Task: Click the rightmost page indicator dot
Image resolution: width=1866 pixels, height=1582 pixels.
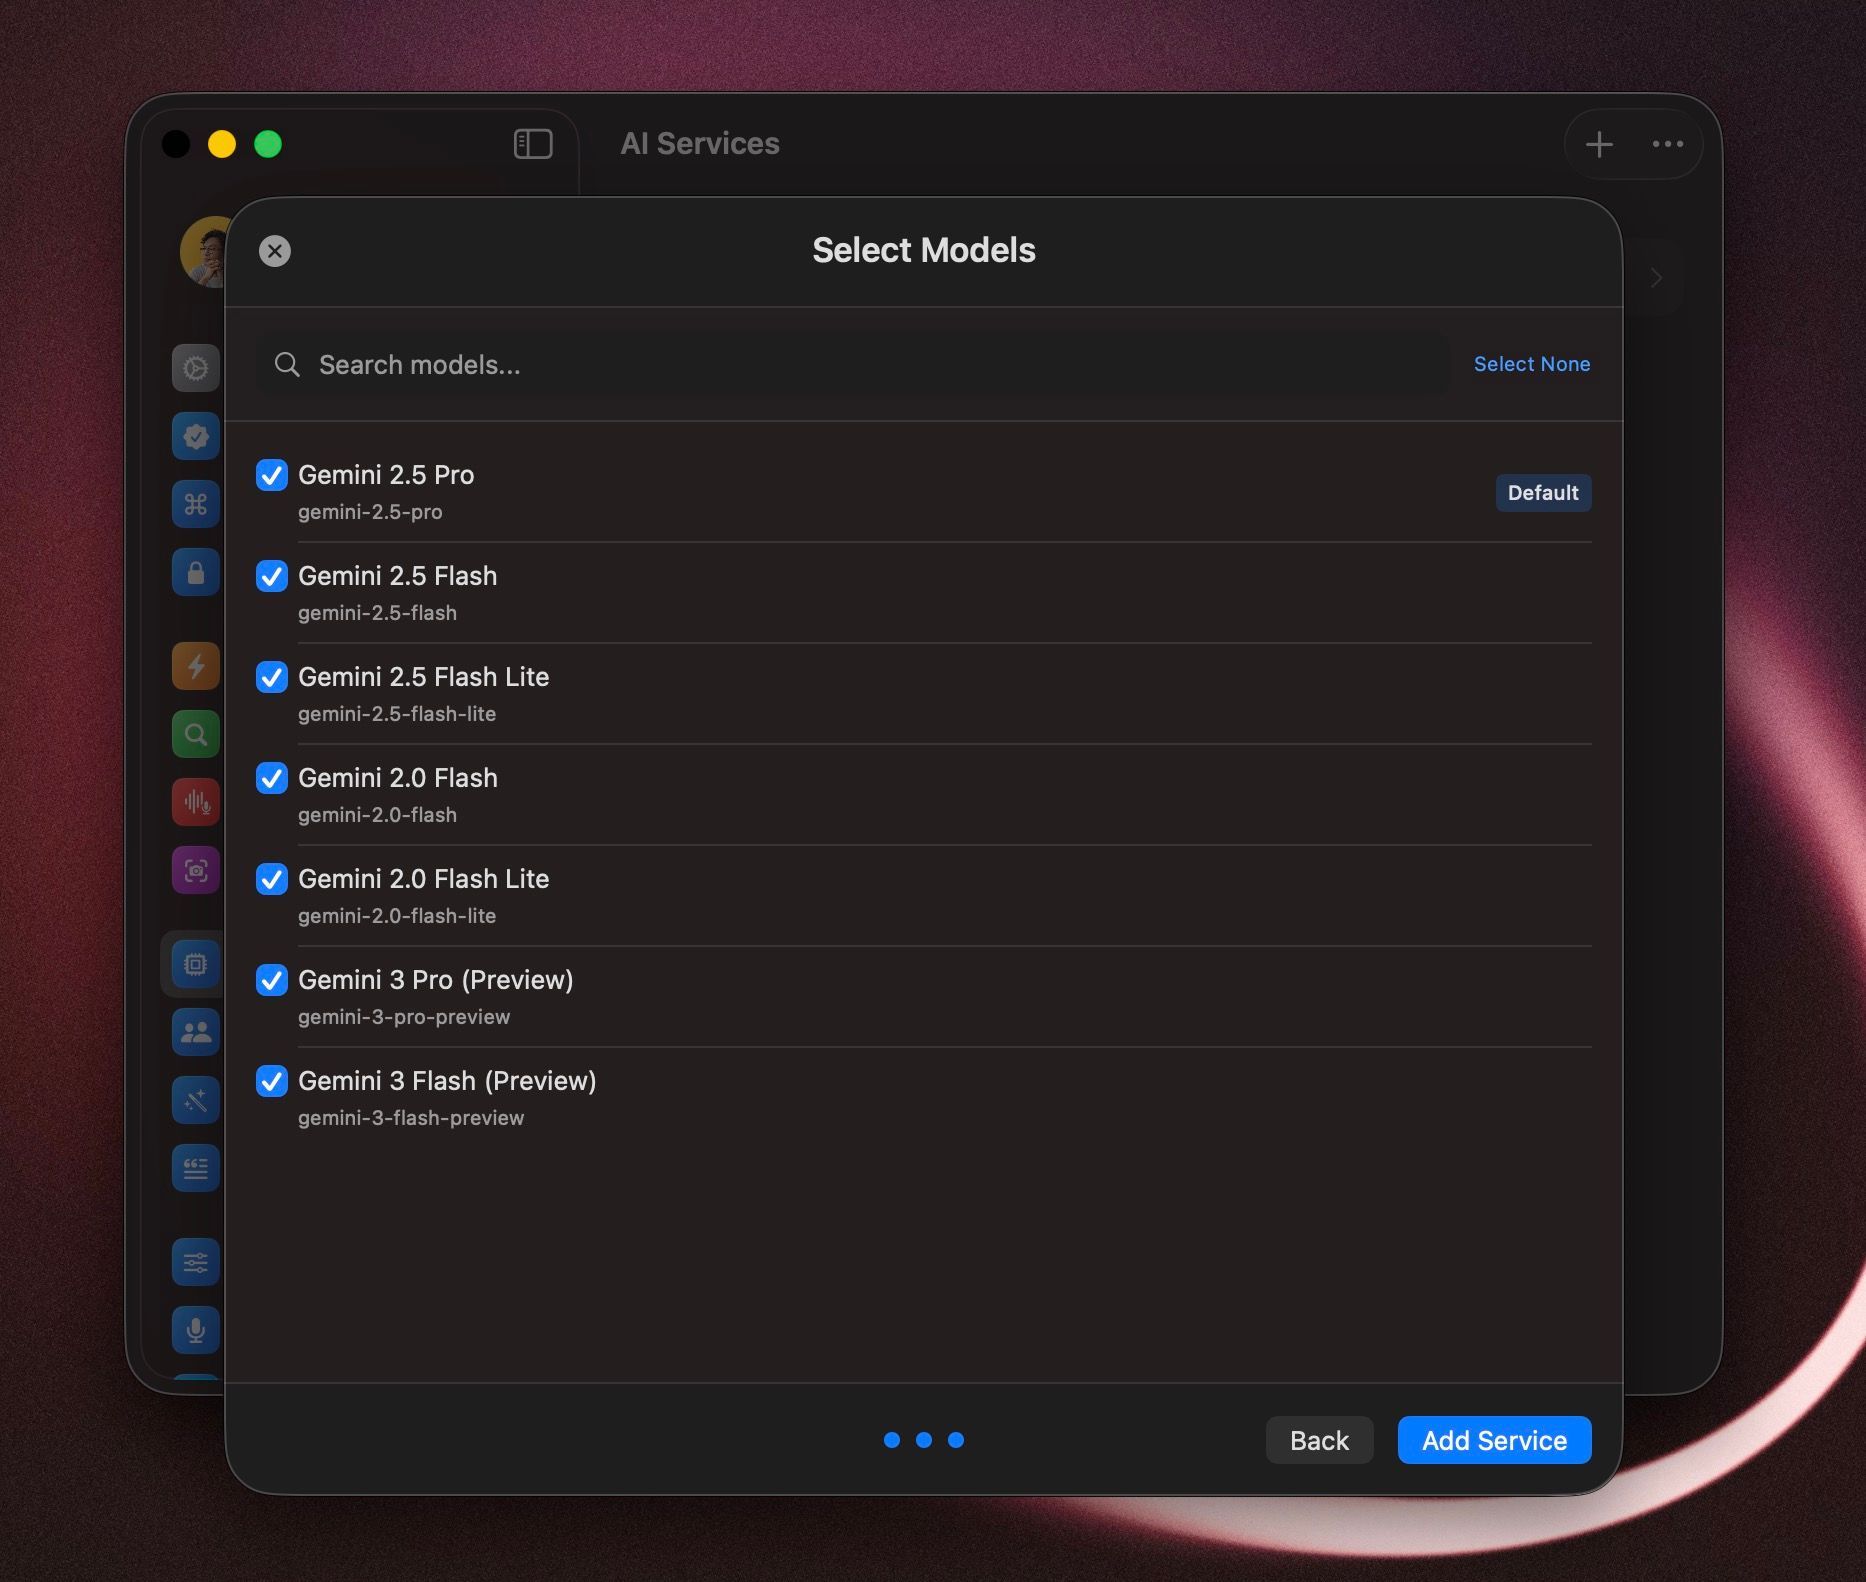Action: 956,1440
